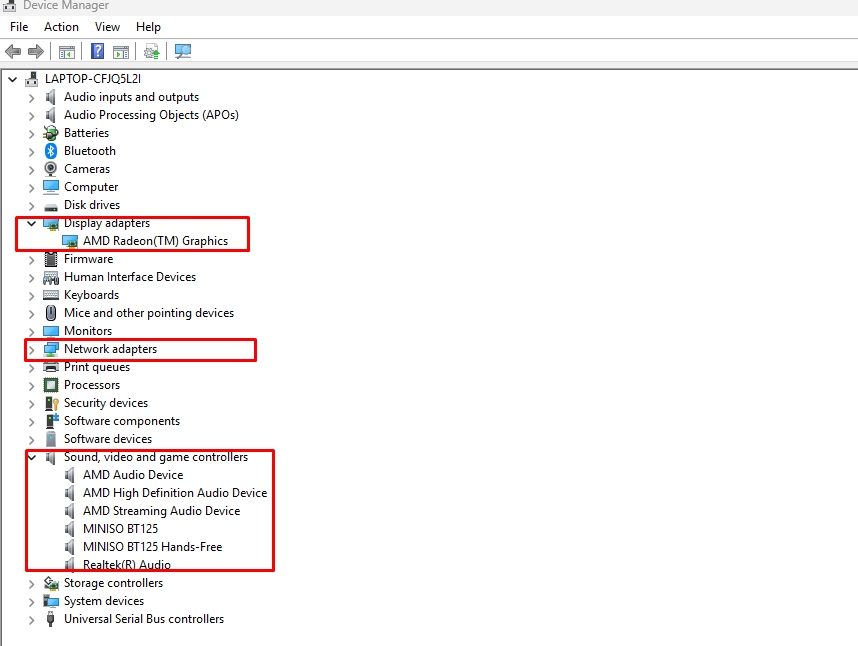Click the Update device driver toolbar icon
The image size is (858, 646).
tap(152, 51)
